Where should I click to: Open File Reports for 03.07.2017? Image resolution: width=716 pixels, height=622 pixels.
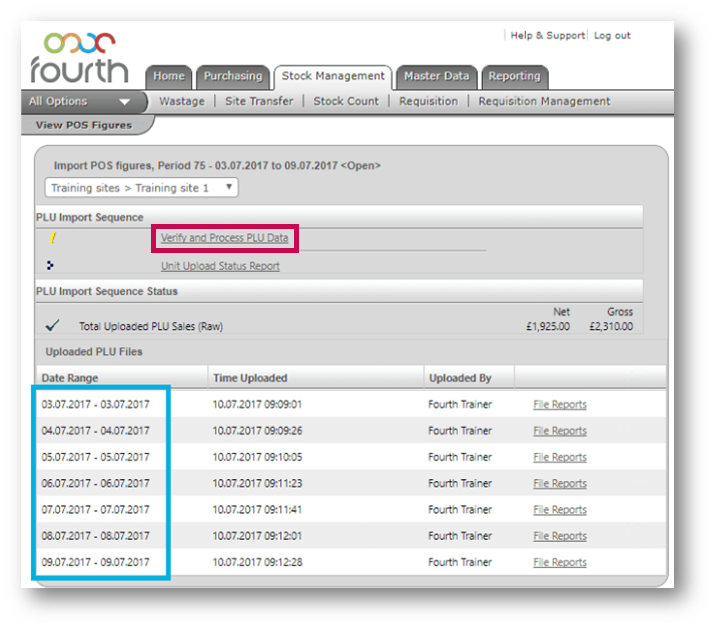coord(559,405)
